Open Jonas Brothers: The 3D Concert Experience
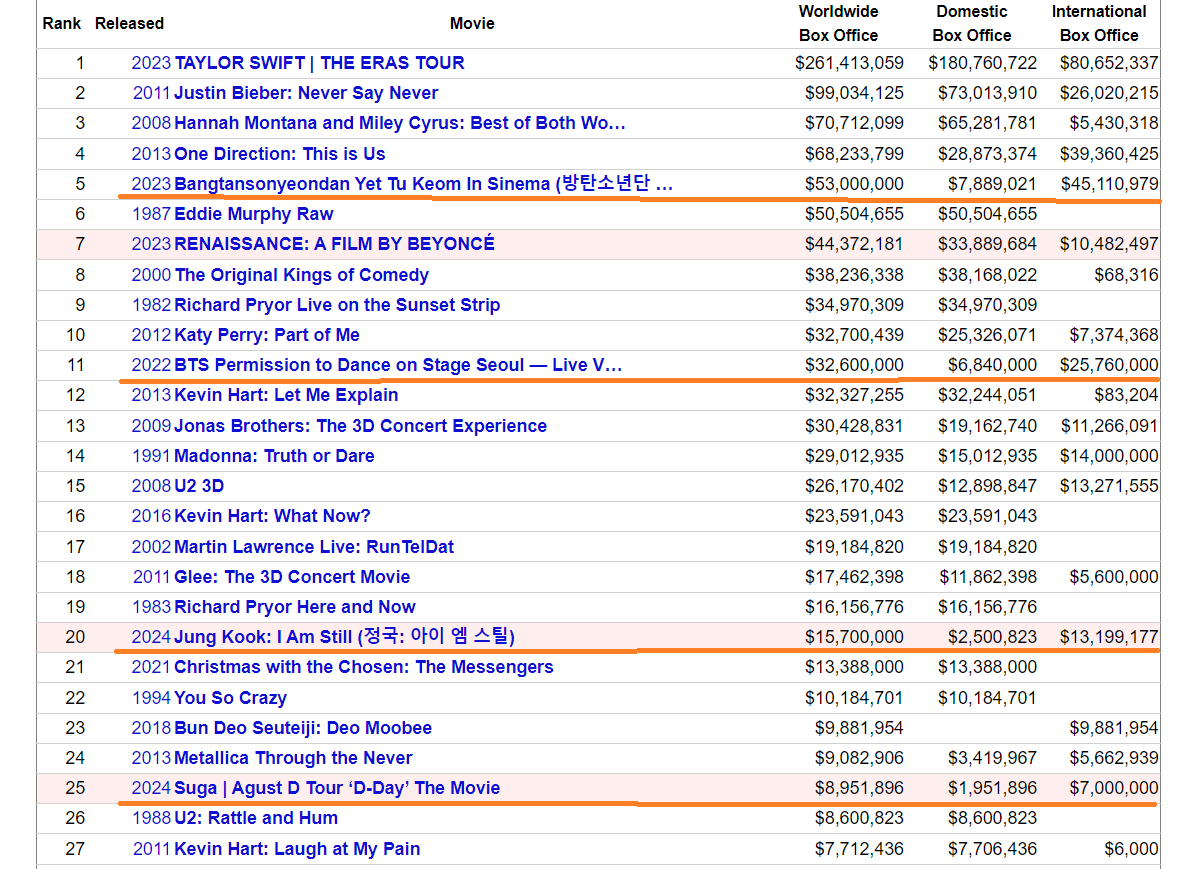This screenshot has width=1196, height=869. tap(360, 426)
